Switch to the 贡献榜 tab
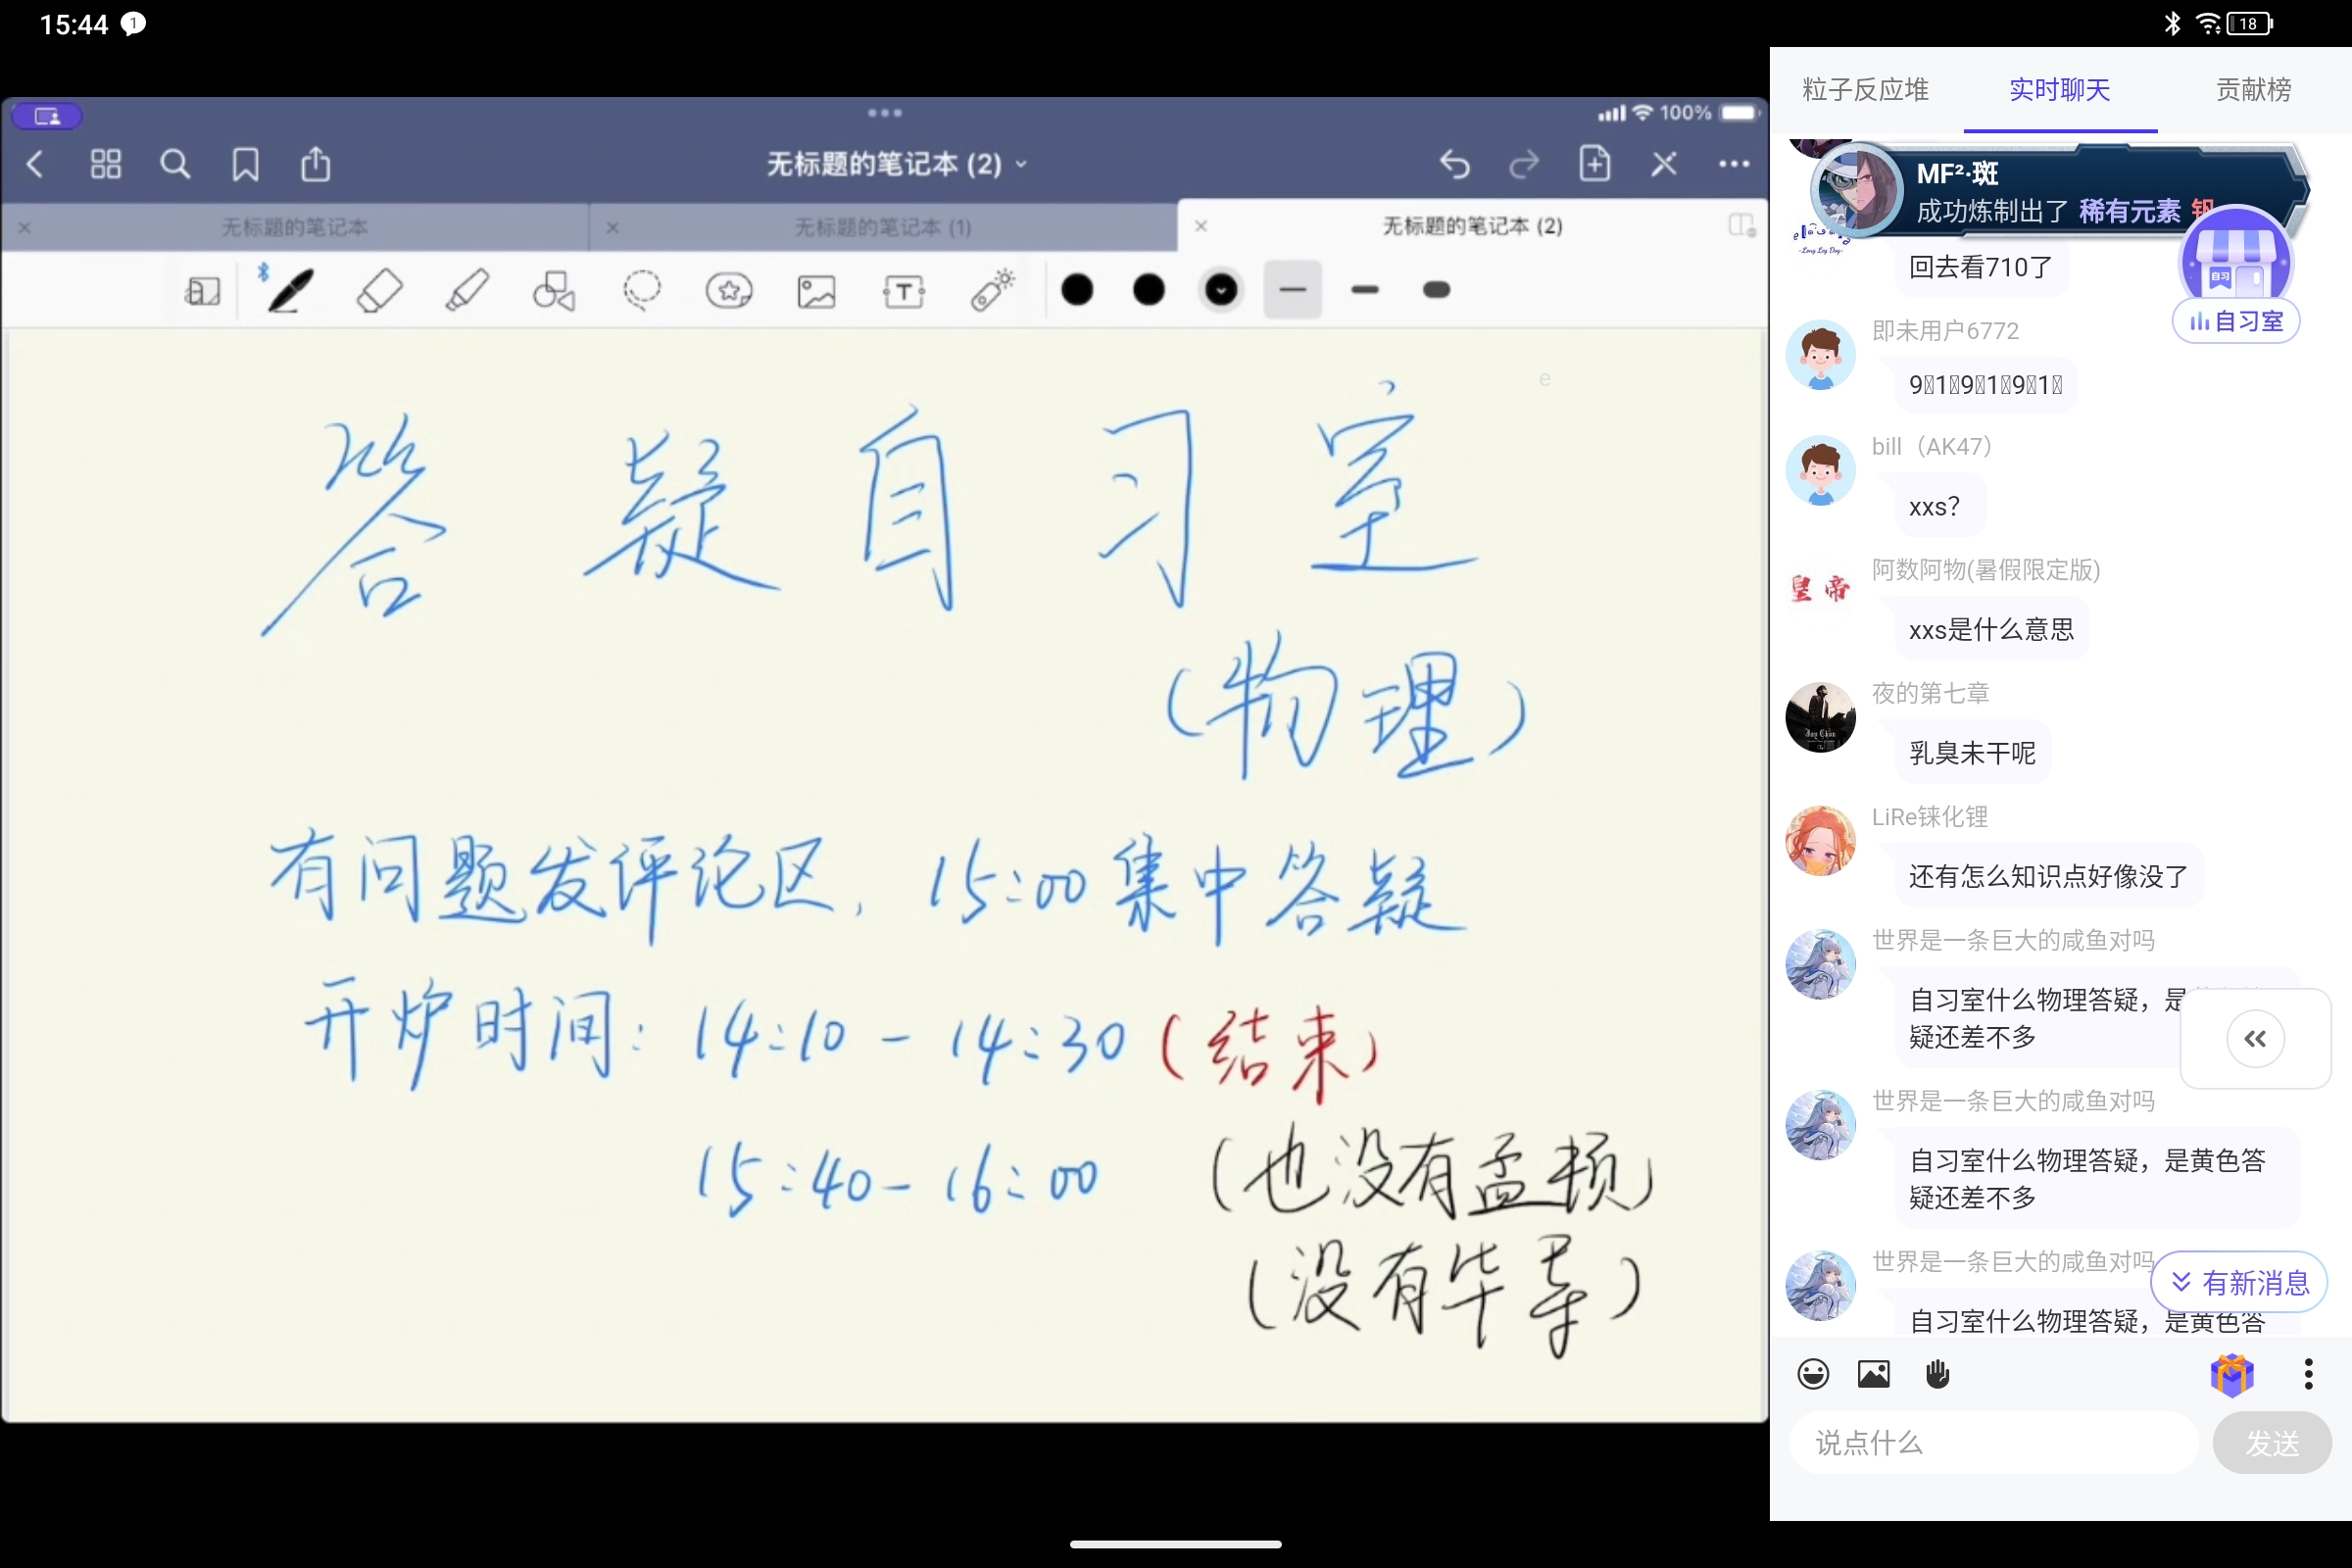The image size is (2352, 1568). pos(2254,90)
